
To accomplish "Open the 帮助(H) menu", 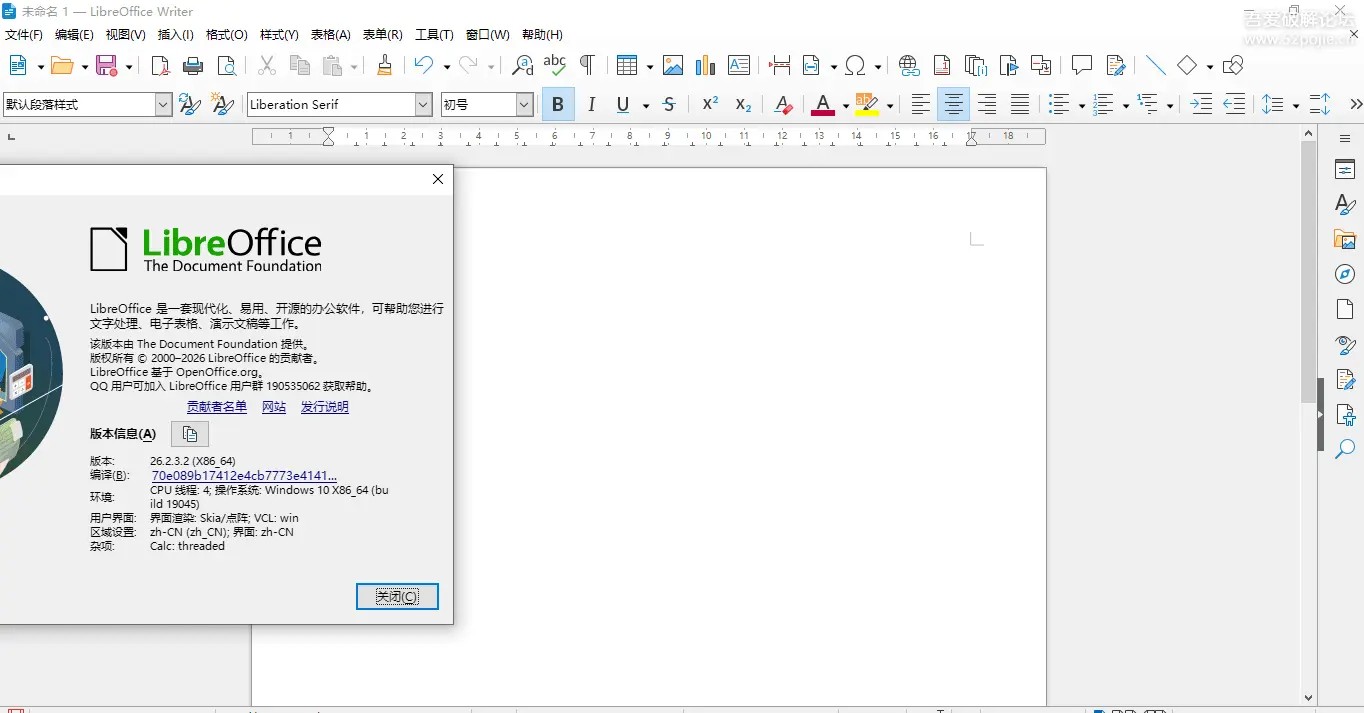I will [x=542, y=35].
